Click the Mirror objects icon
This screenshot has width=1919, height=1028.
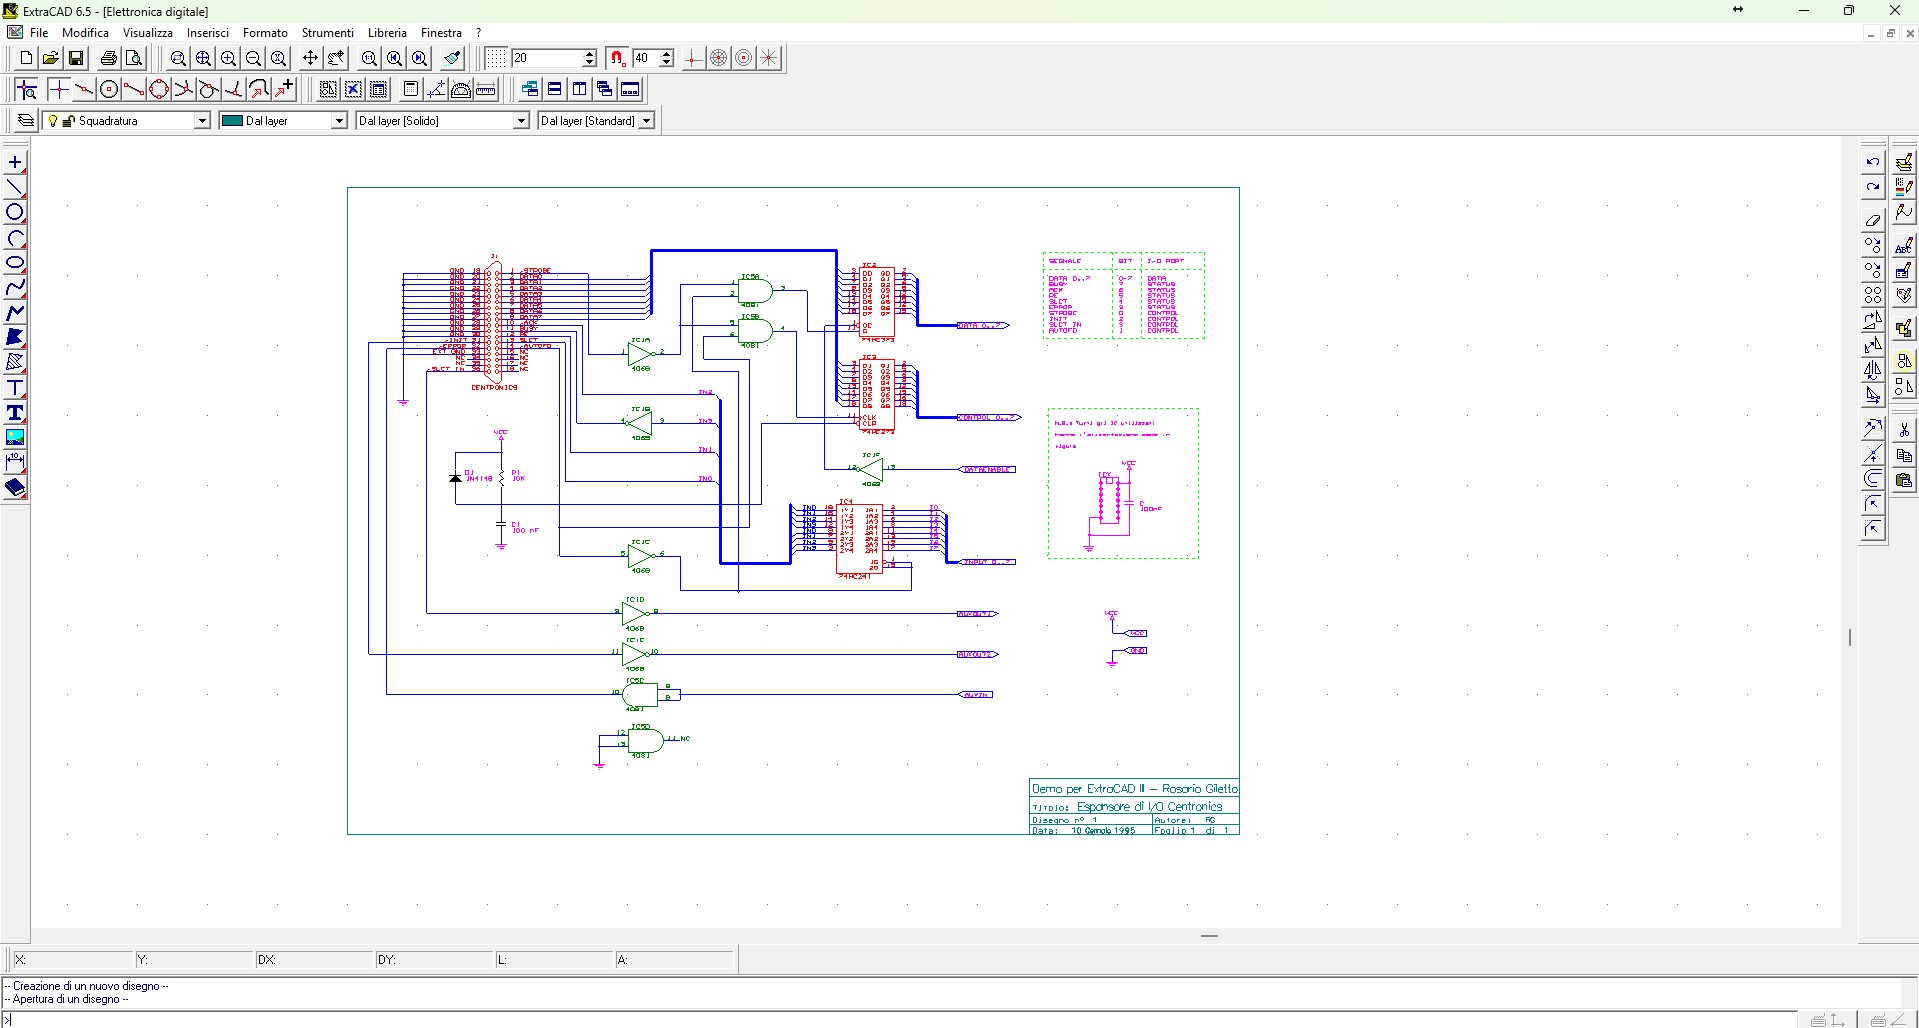click(x=1873, y=371)
